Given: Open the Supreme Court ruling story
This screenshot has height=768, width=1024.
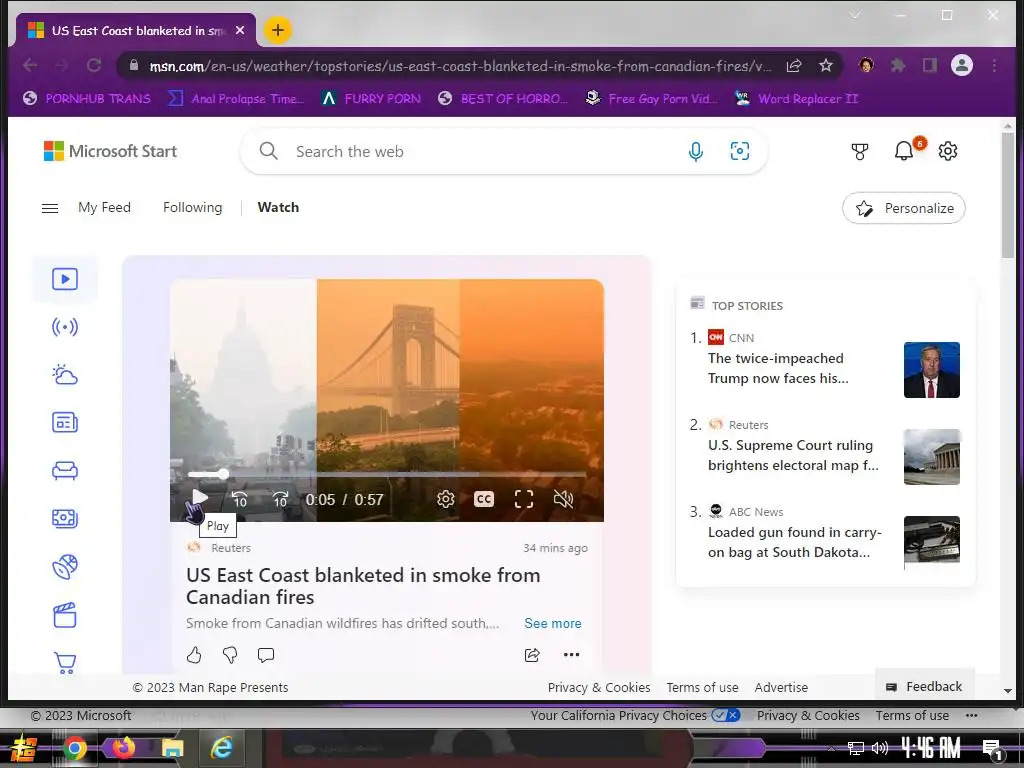Looking at the screenshot, I should pos(793,455).
